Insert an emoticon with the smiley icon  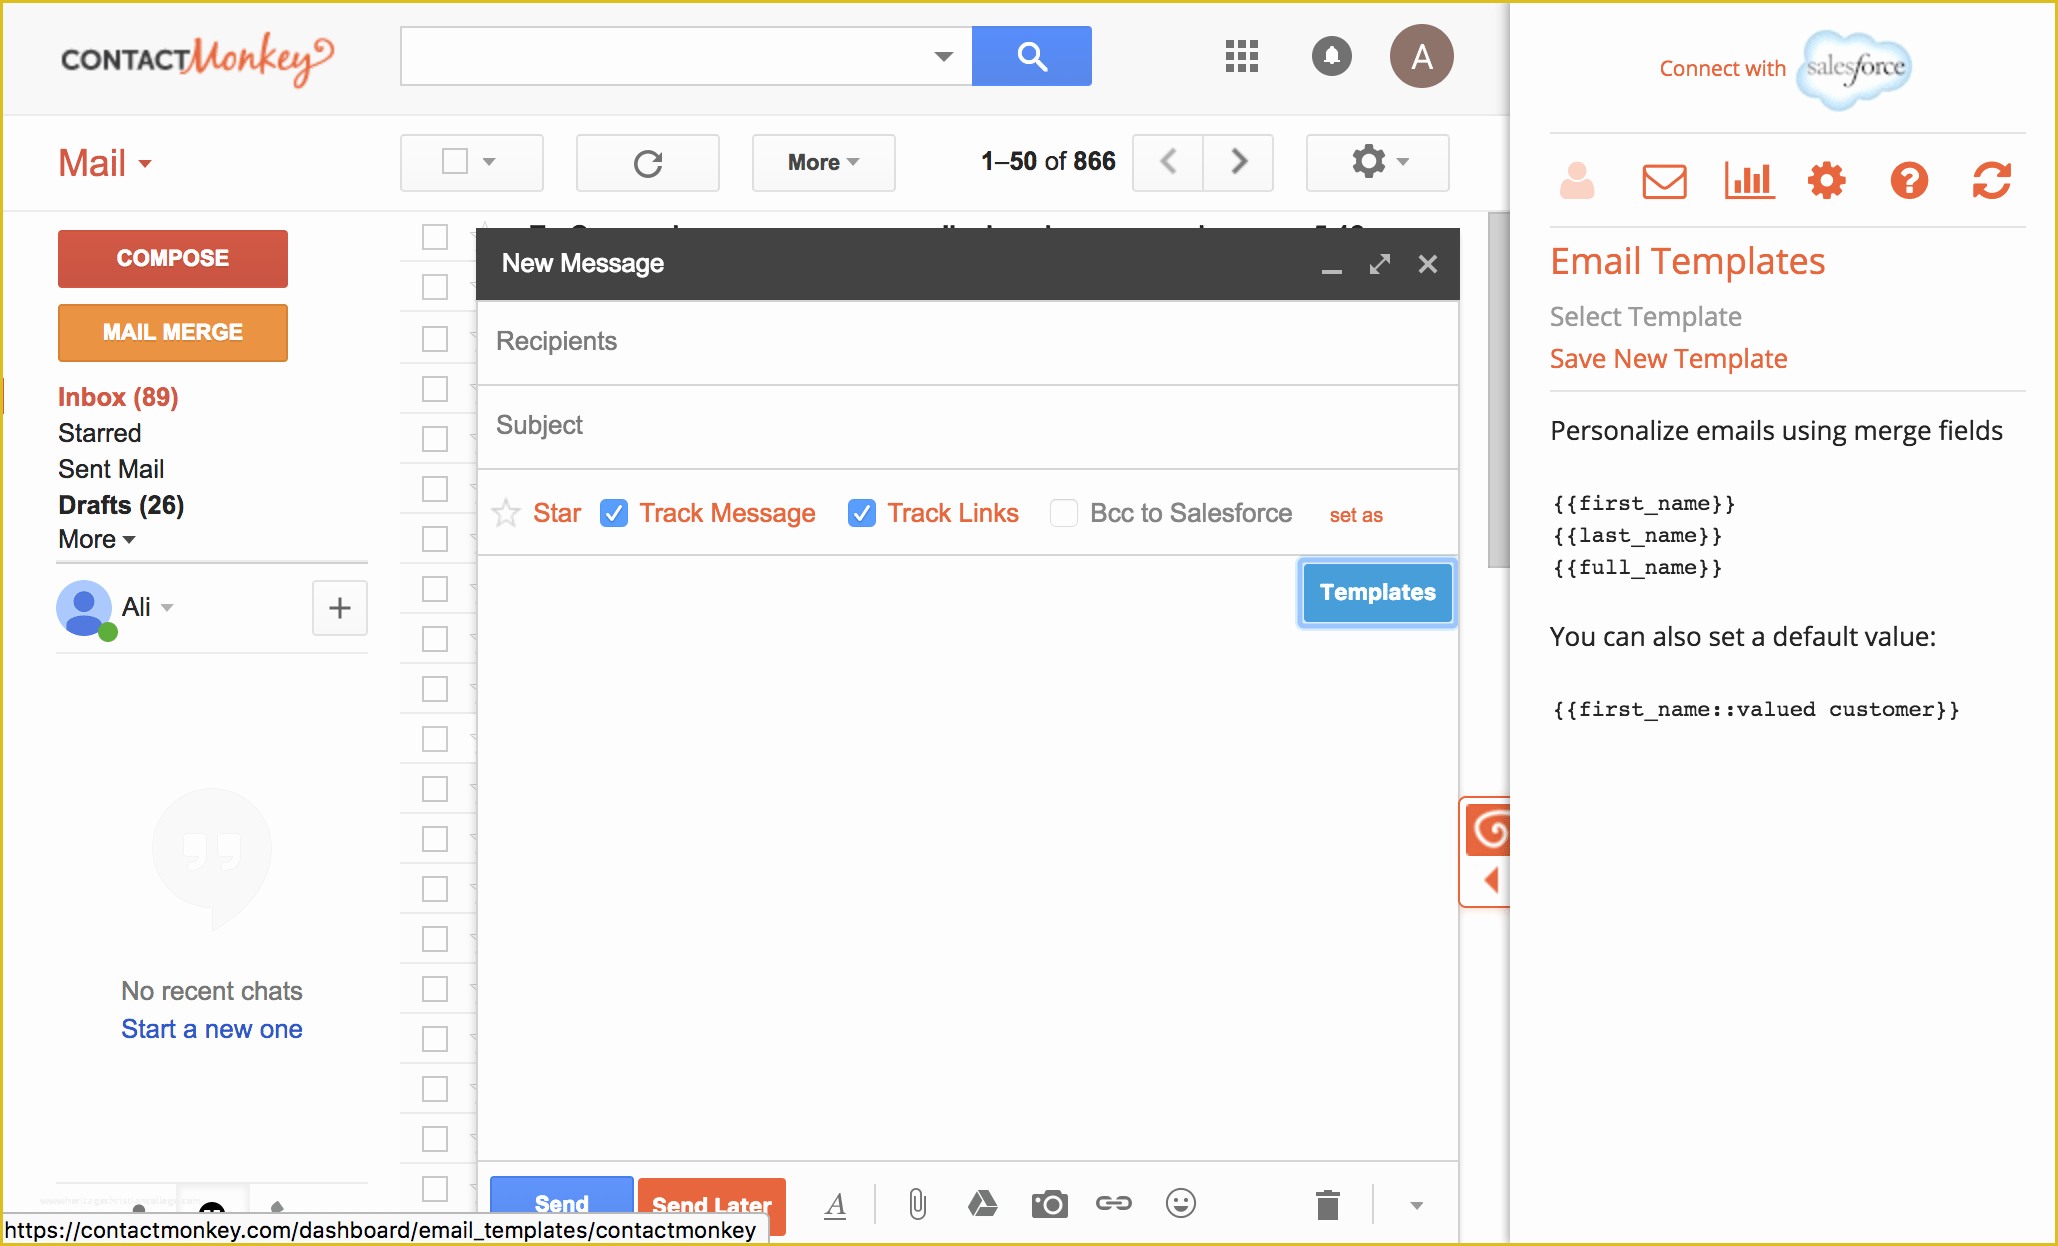click(x=1180, y=1203)
